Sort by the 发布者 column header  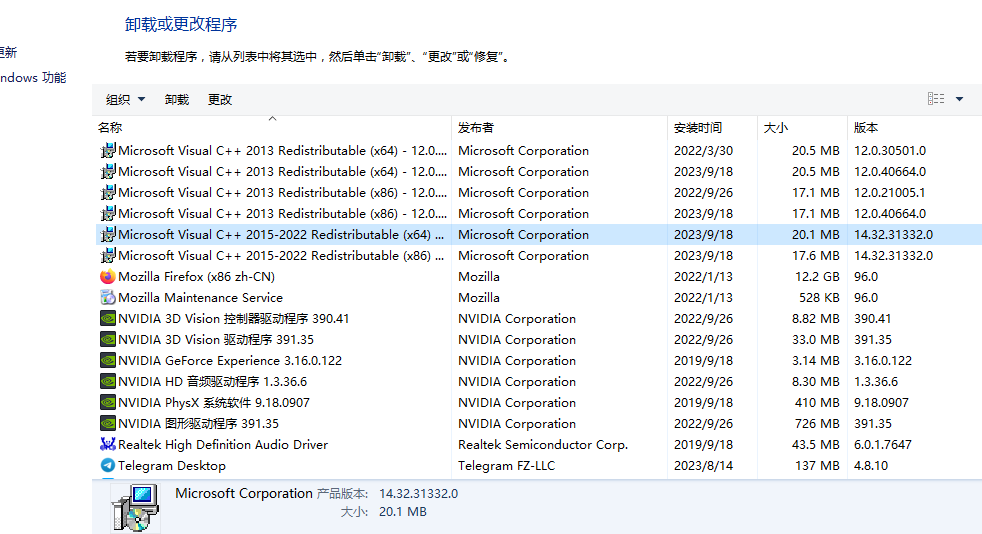[x=559, y=127]
